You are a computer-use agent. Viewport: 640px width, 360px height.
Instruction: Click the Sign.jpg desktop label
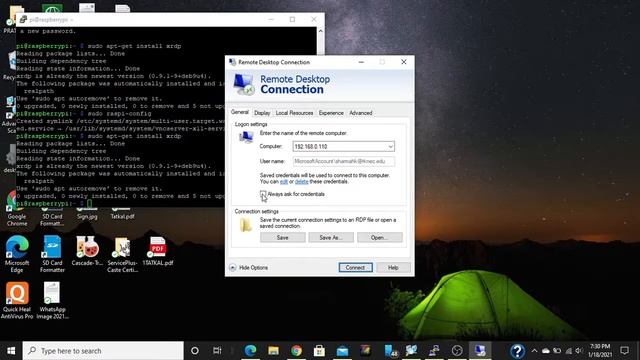click(x=87, y=217)
